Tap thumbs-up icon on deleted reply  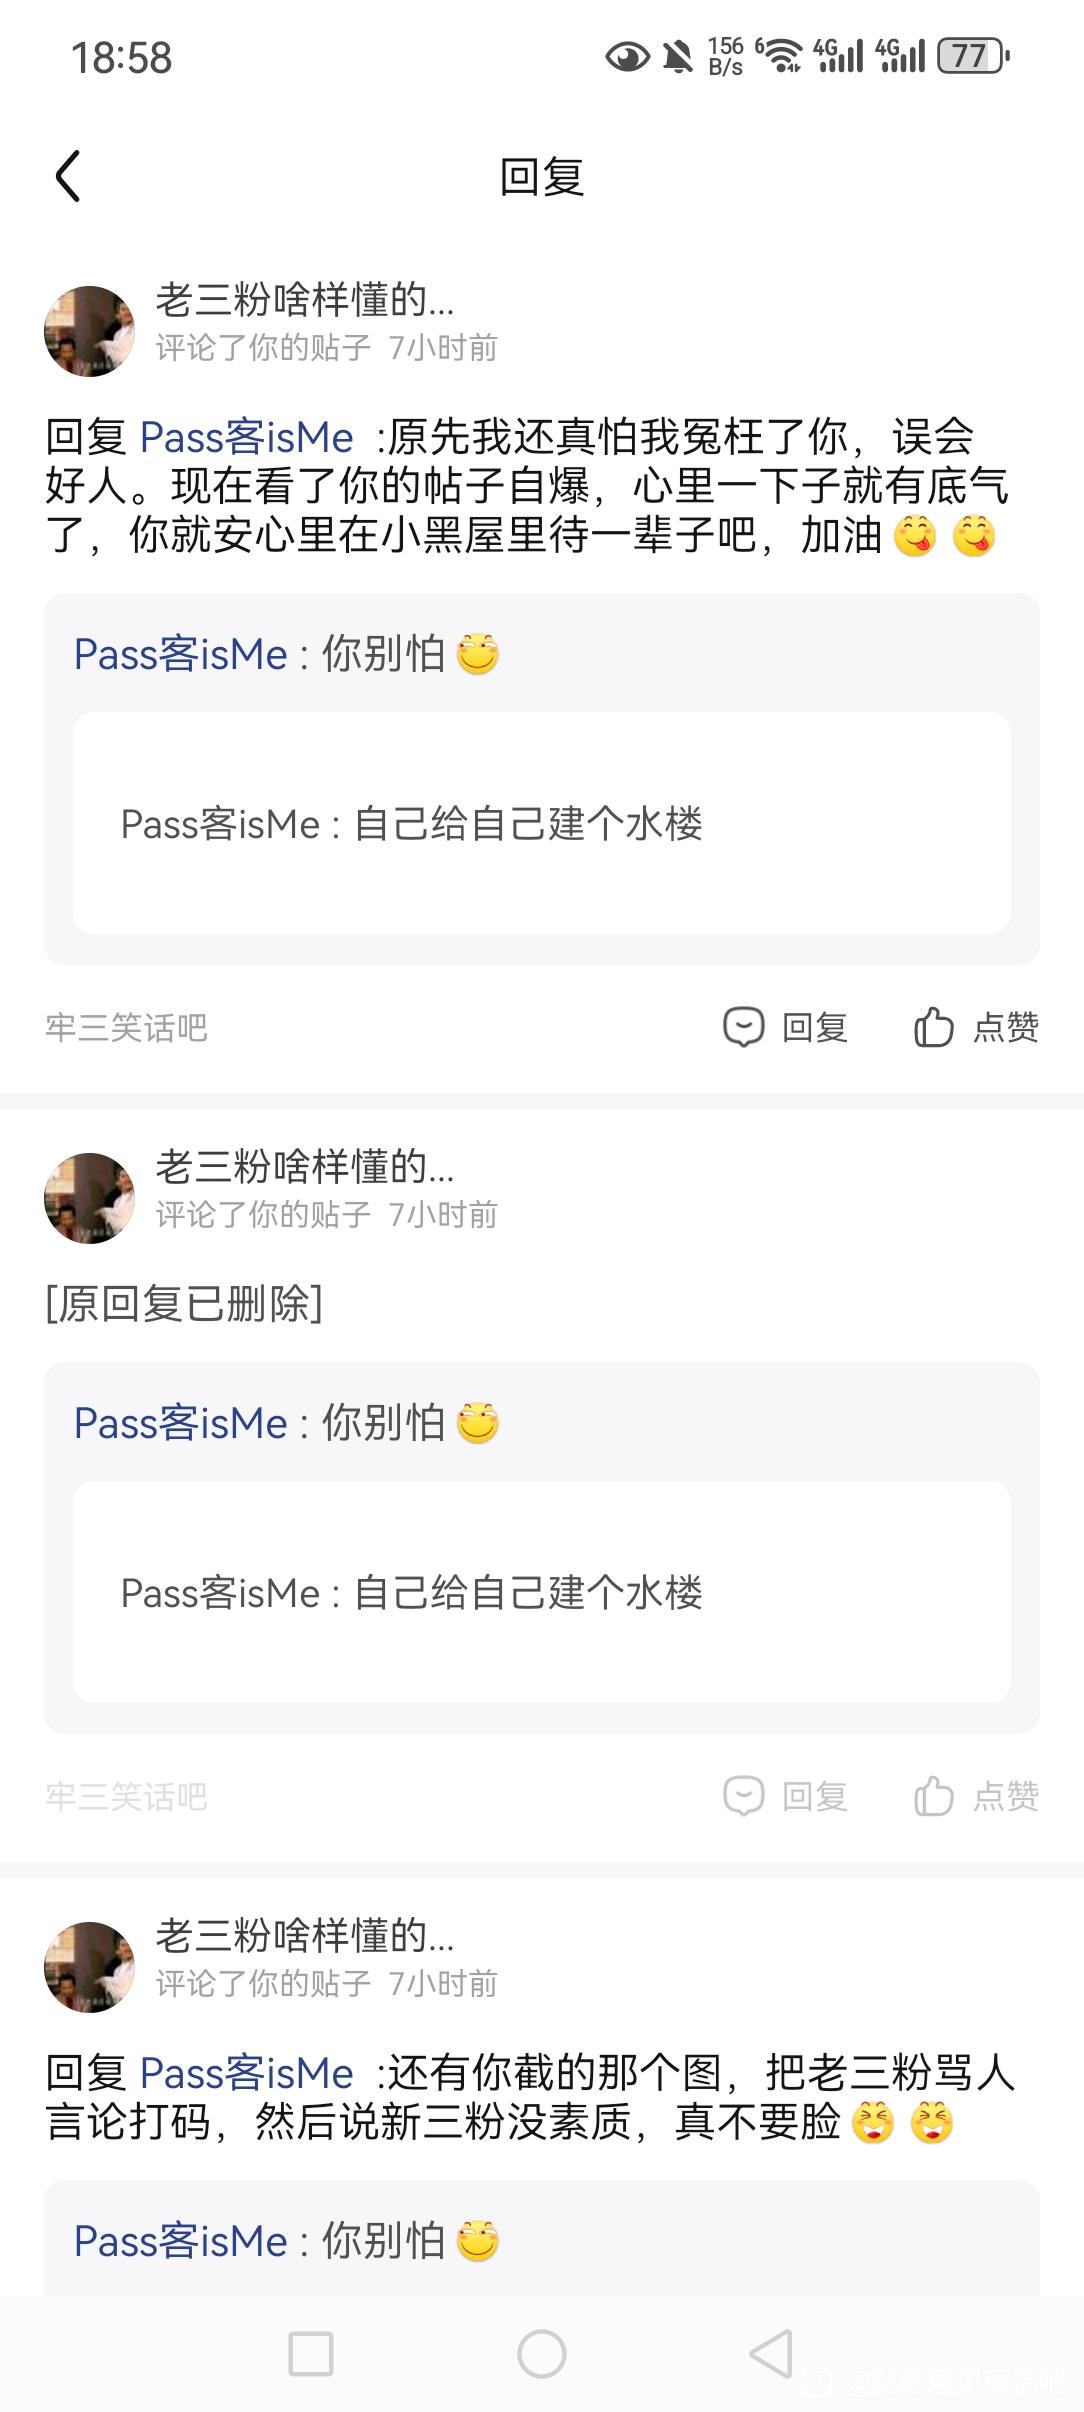click(x=934, y=1796)
